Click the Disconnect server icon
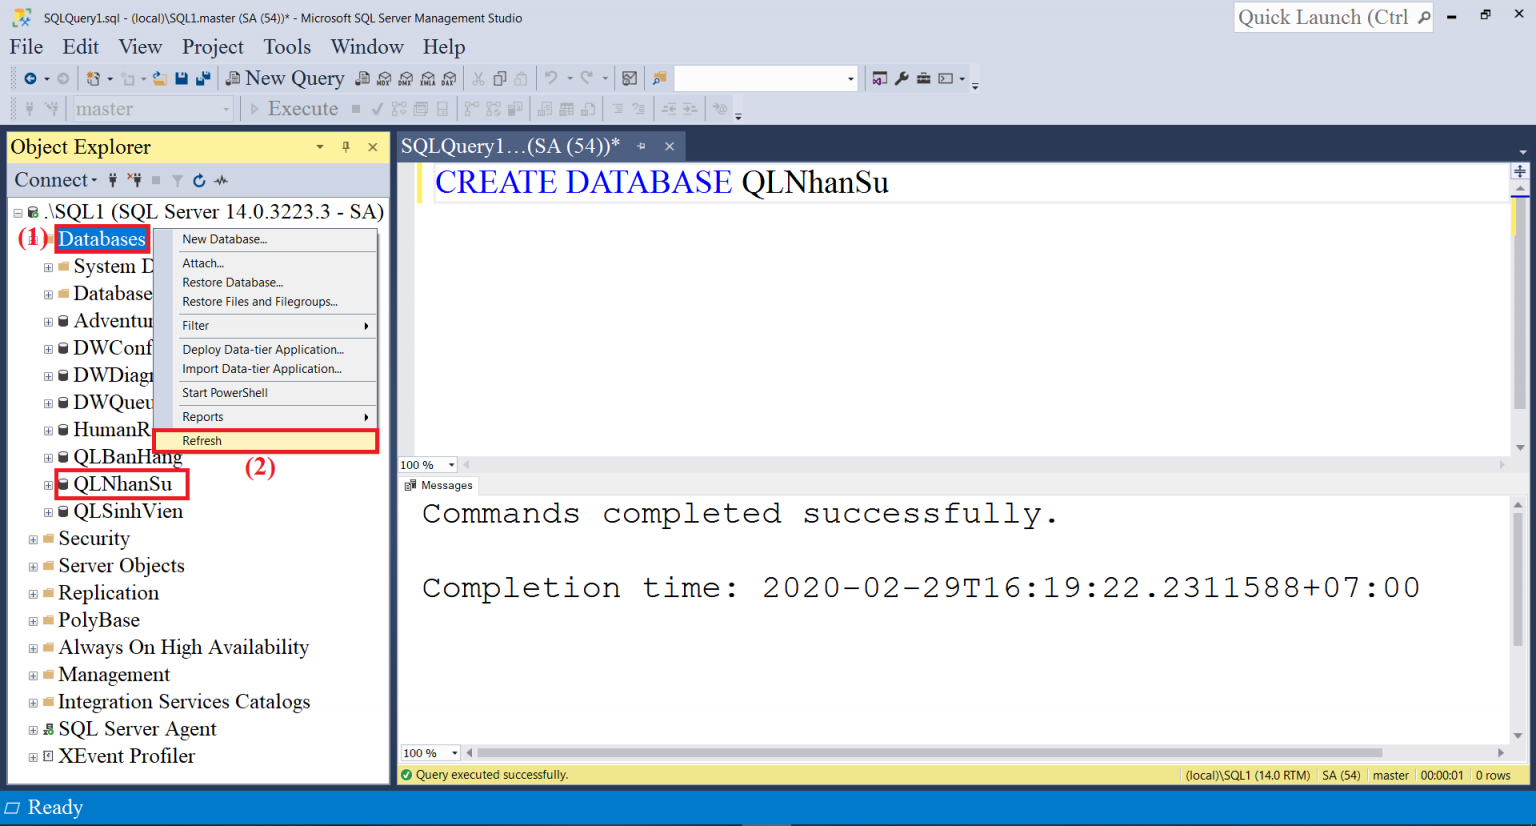Viewport: 1536px width, 826px height. [x=133, y=180]
